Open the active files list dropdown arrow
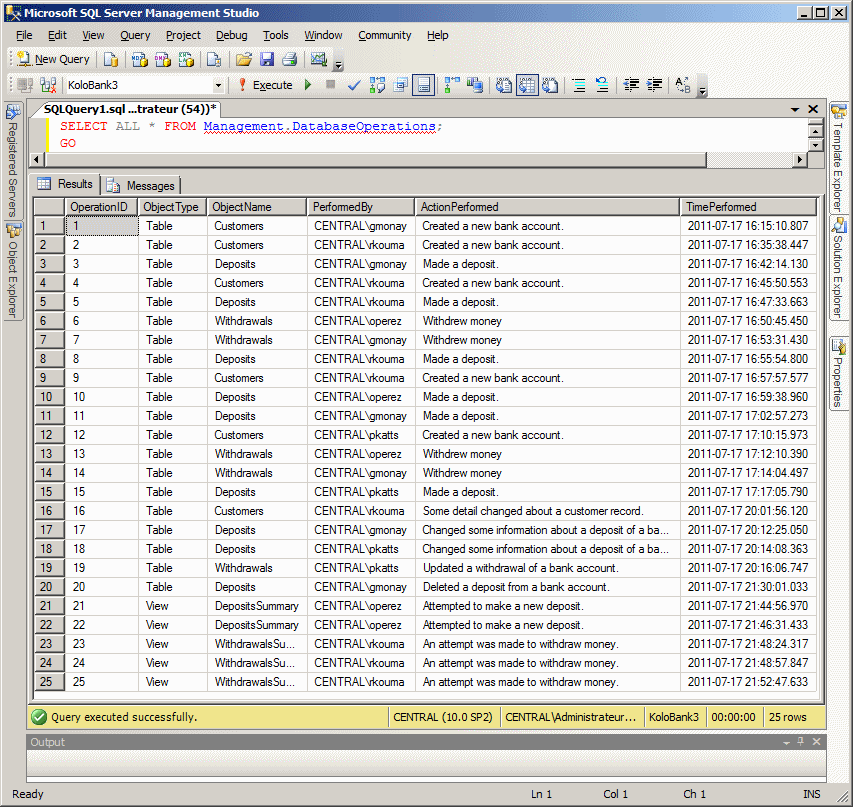This screenshot has width=853, height=807. pos(795,109)
